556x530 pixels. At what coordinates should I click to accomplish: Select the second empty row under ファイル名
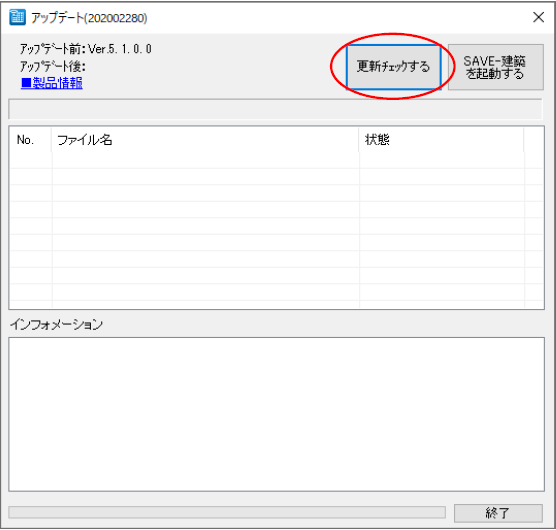point(206,177)
